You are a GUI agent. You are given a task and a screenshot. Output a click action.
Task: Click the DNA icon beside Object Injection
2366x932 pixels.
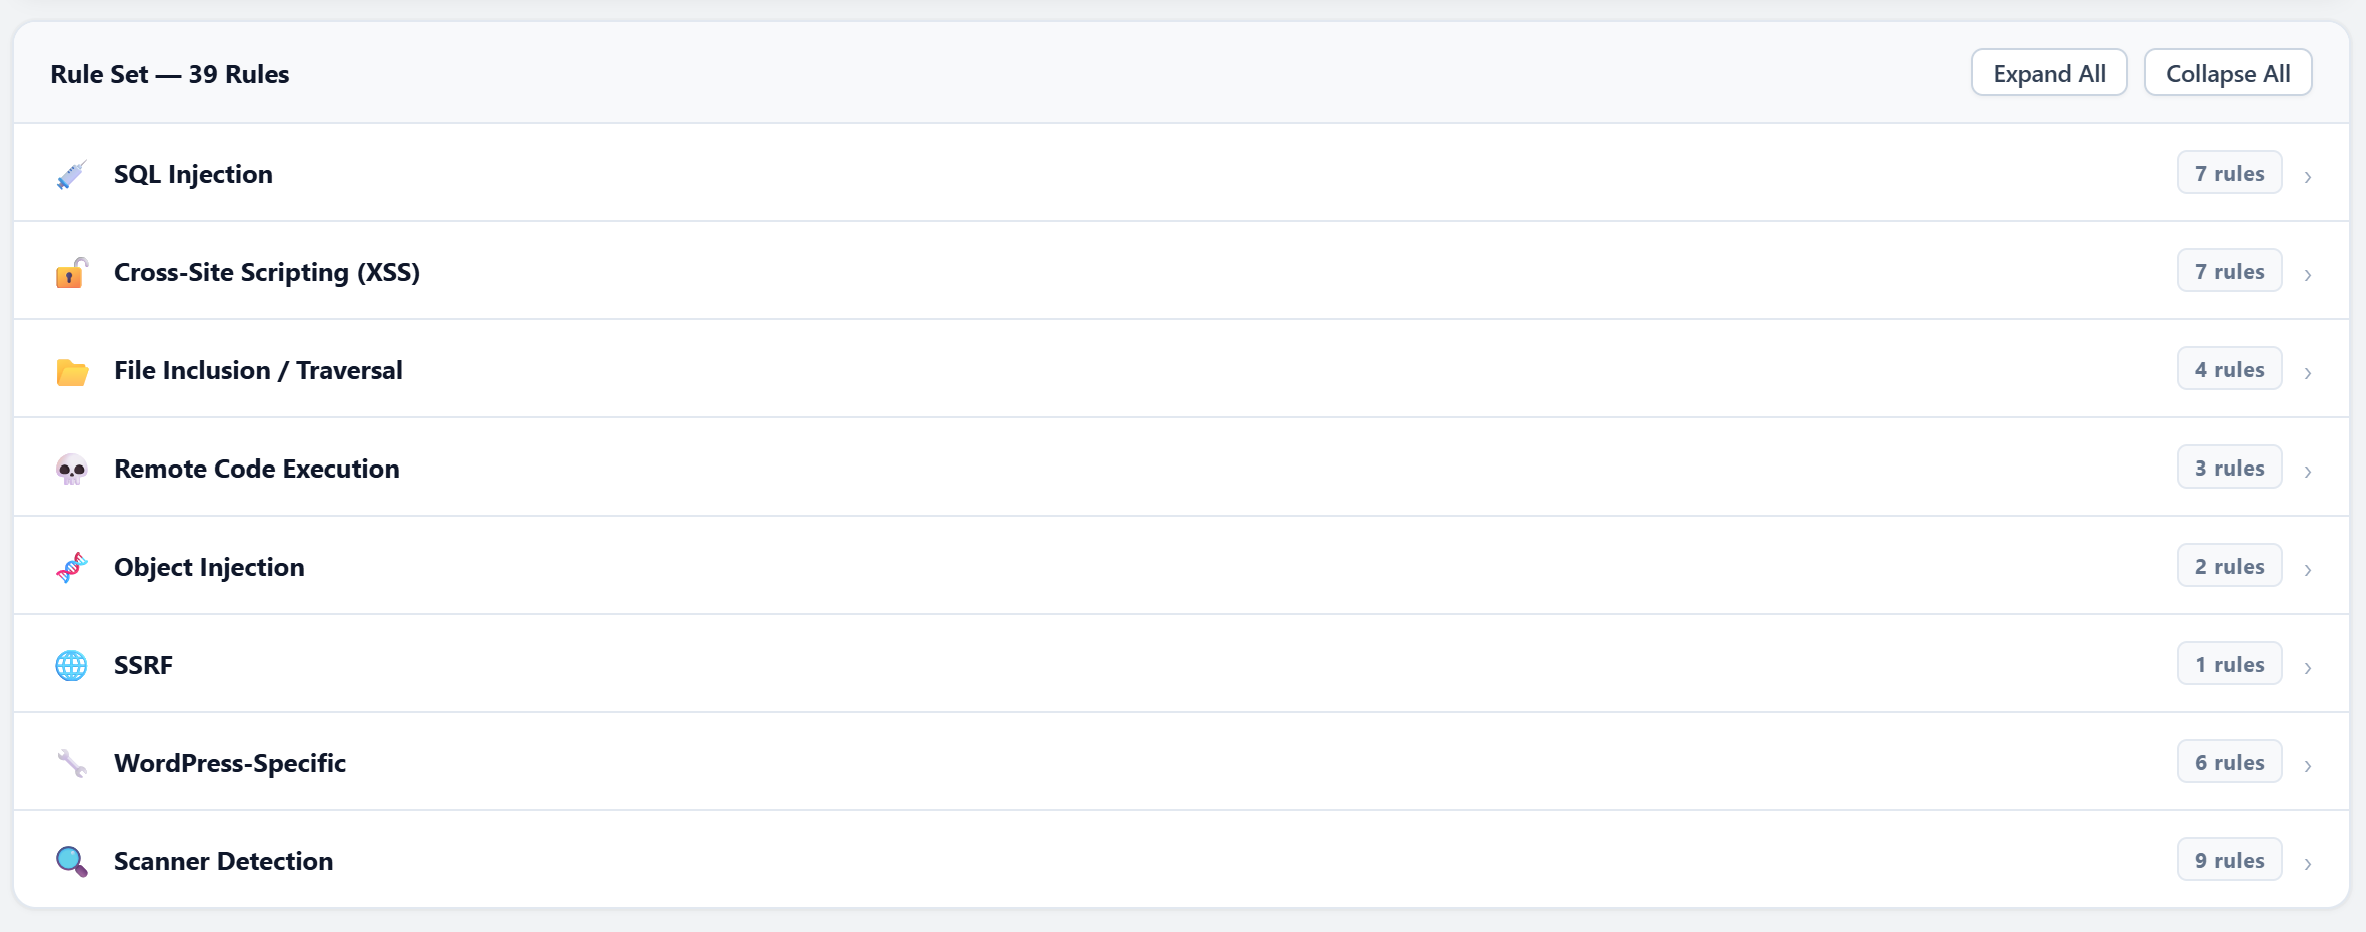click(x=71, y=566)
